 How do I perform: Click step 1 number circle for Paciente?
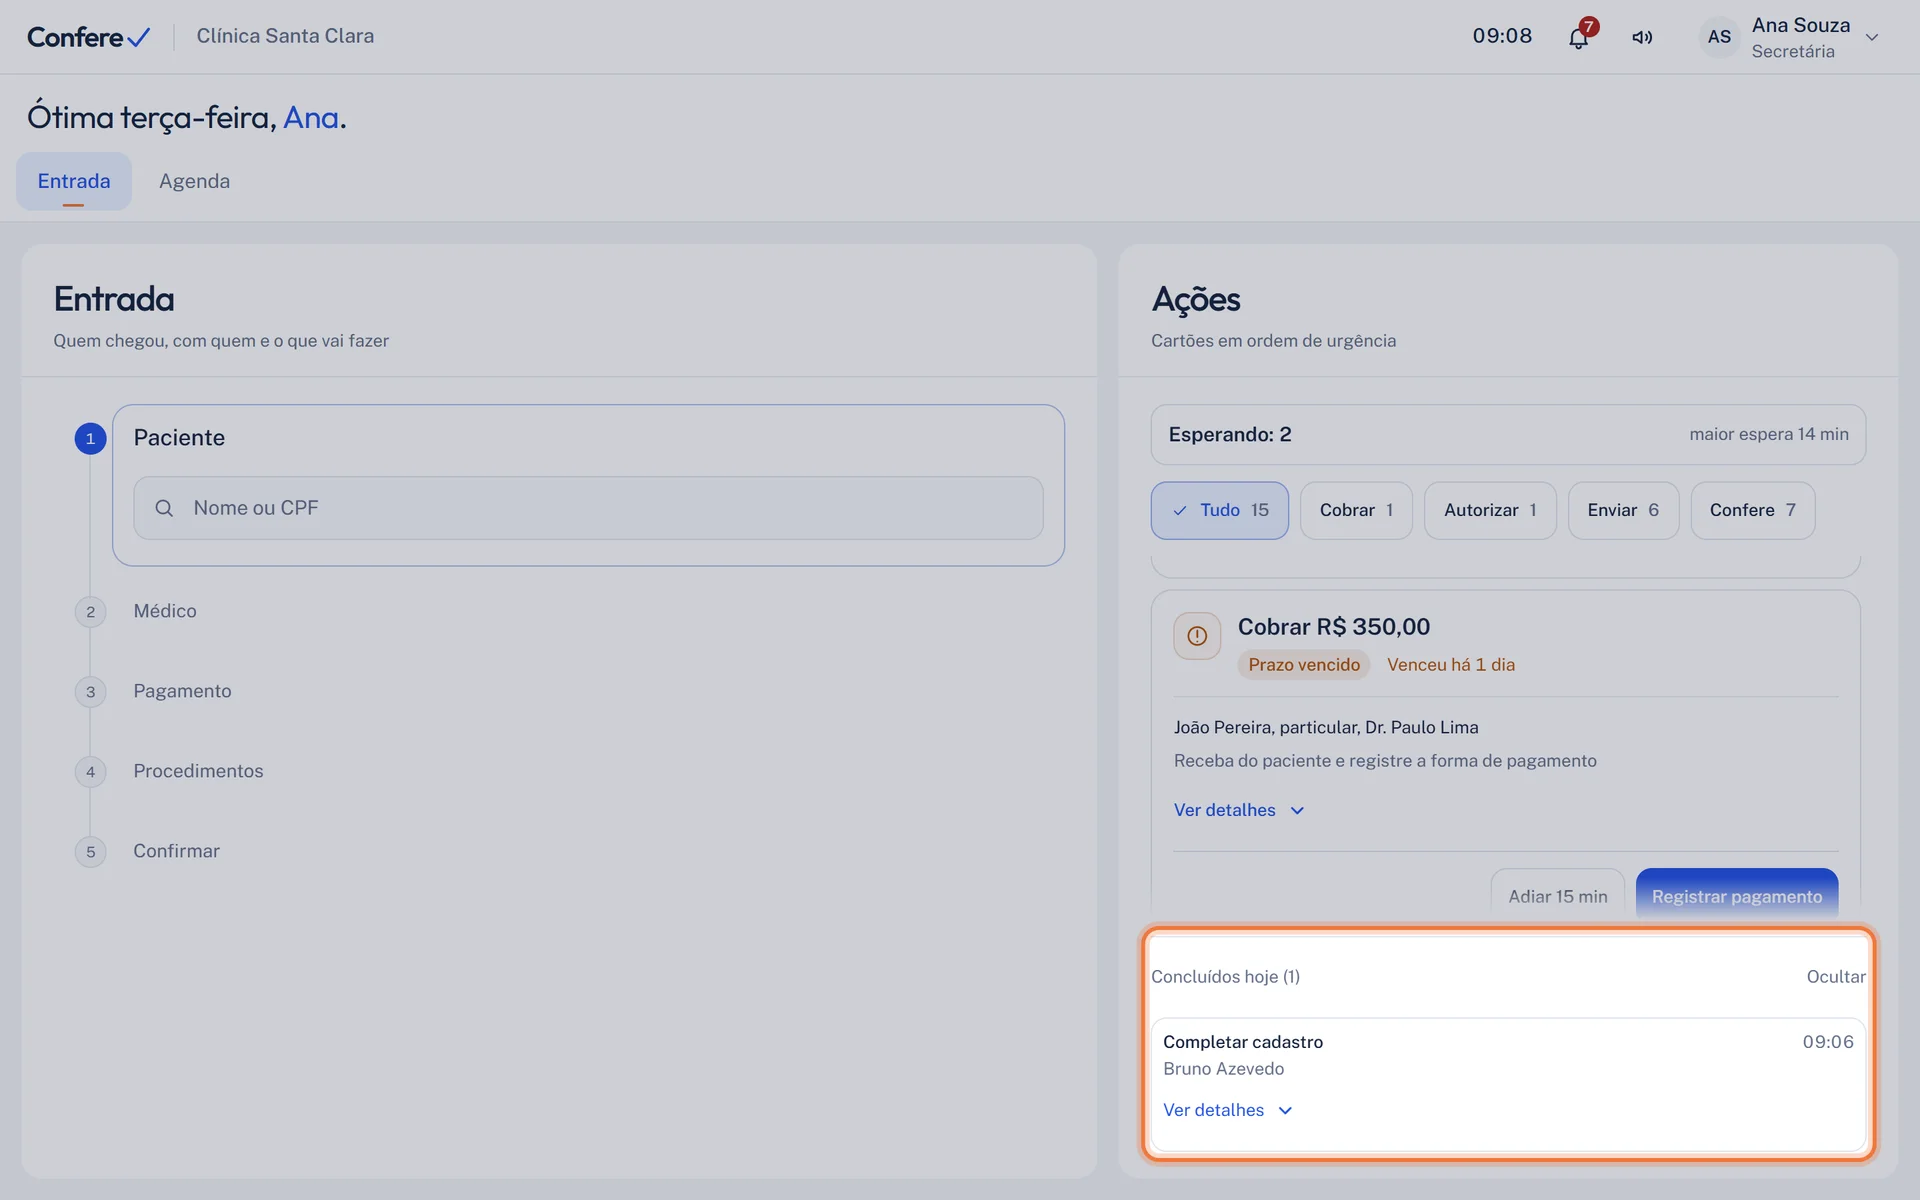coord(90,438)
